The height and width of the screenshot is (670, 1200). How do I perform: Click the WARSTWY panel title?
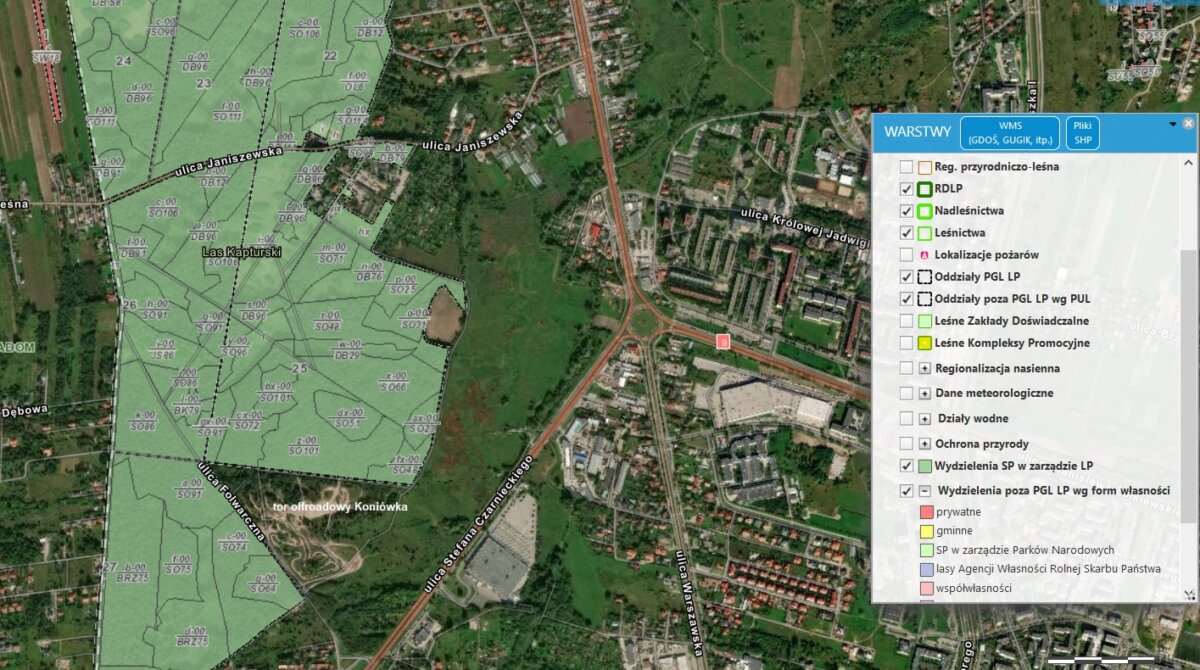coord(917,132)
